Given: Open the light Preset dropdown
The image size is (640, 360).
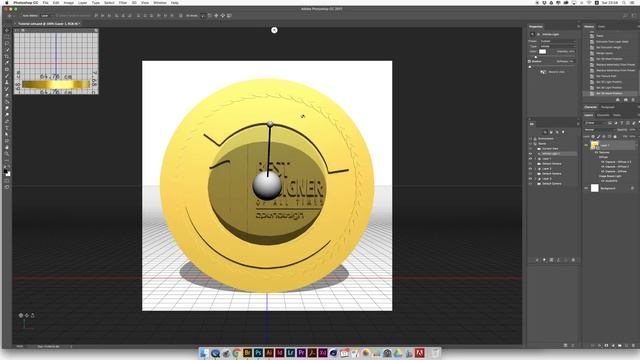Looking at the screenshot, I should click(x=558, y=41).
